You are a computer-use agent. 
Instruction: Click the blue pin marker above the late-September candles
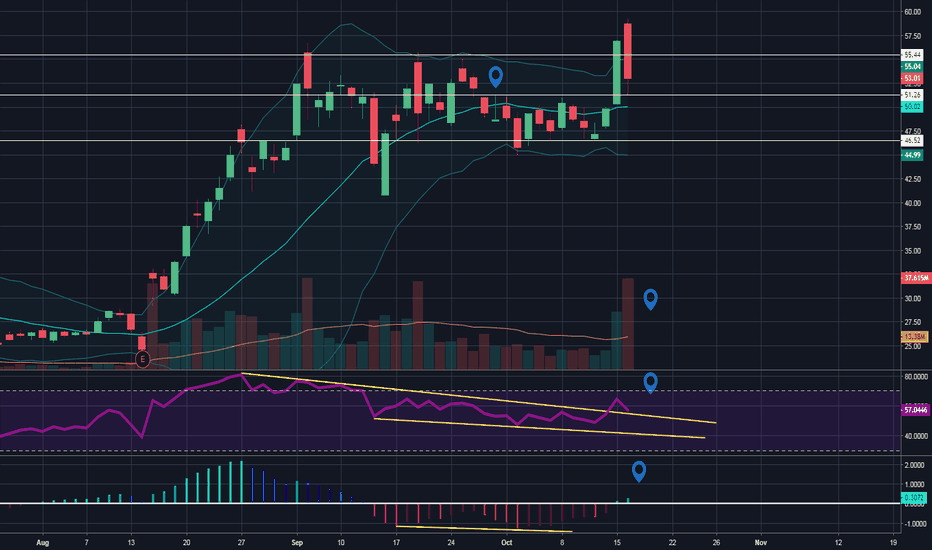click(496, 77)
